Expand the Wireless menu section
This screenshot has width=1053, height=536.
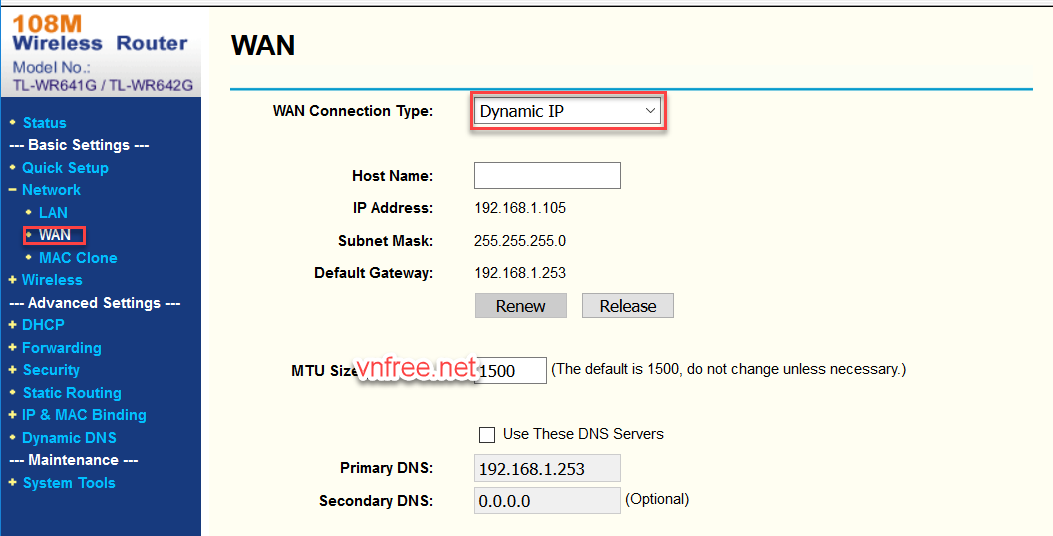(x=52, y=280)
